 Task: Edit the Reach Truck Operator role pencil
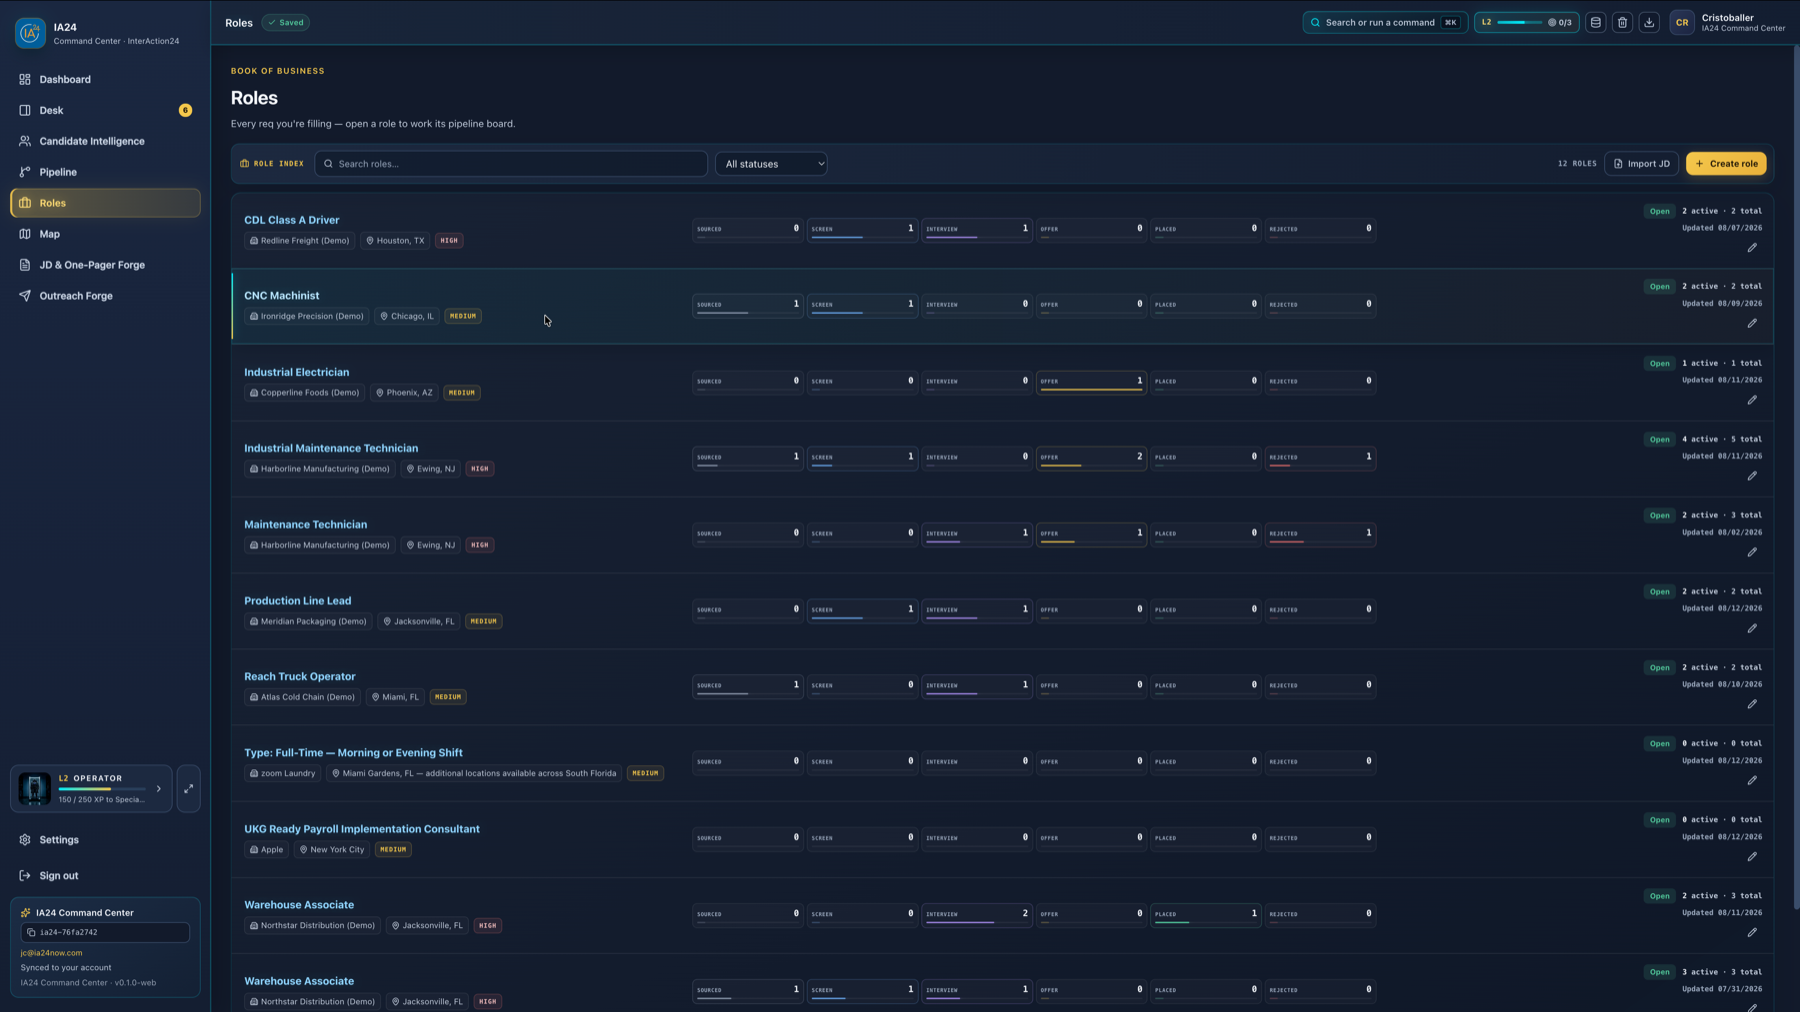tap(1752, 705)
